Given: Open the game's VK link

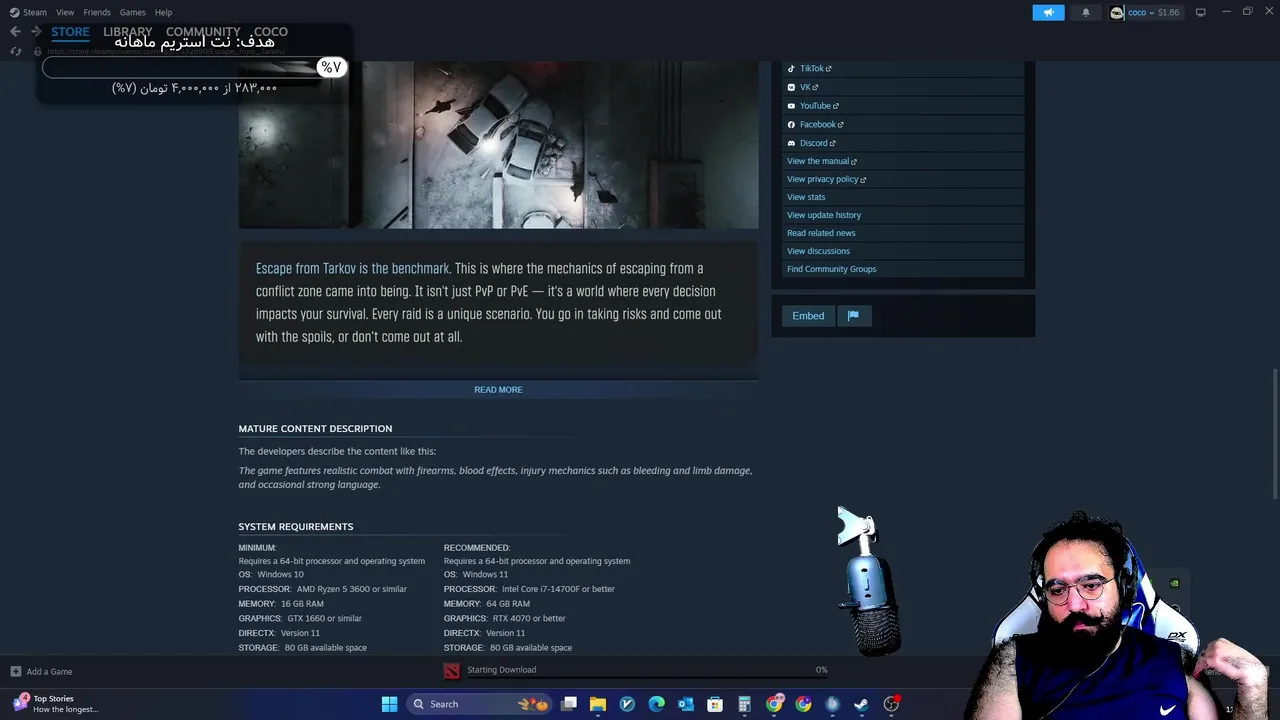Looking at the screenshot, I should [808, 87].
